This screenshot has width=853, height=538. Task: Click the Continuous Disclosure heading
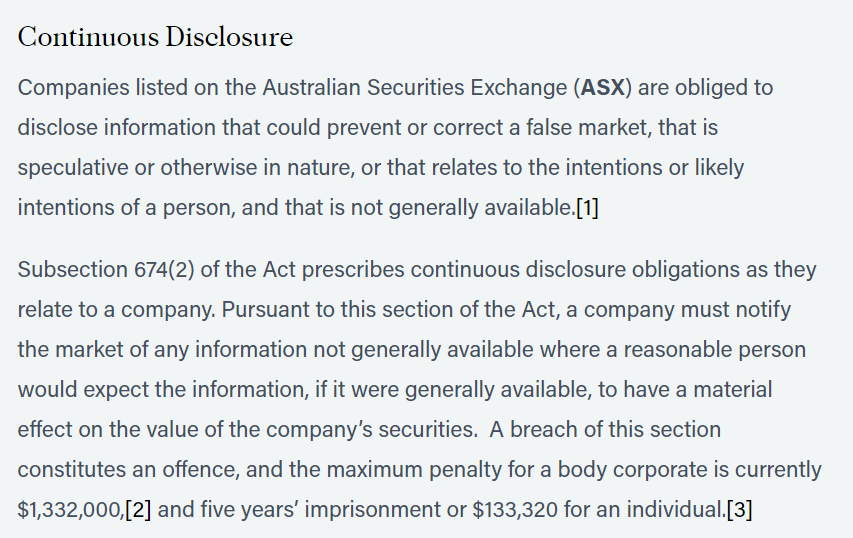coord(156,37)
